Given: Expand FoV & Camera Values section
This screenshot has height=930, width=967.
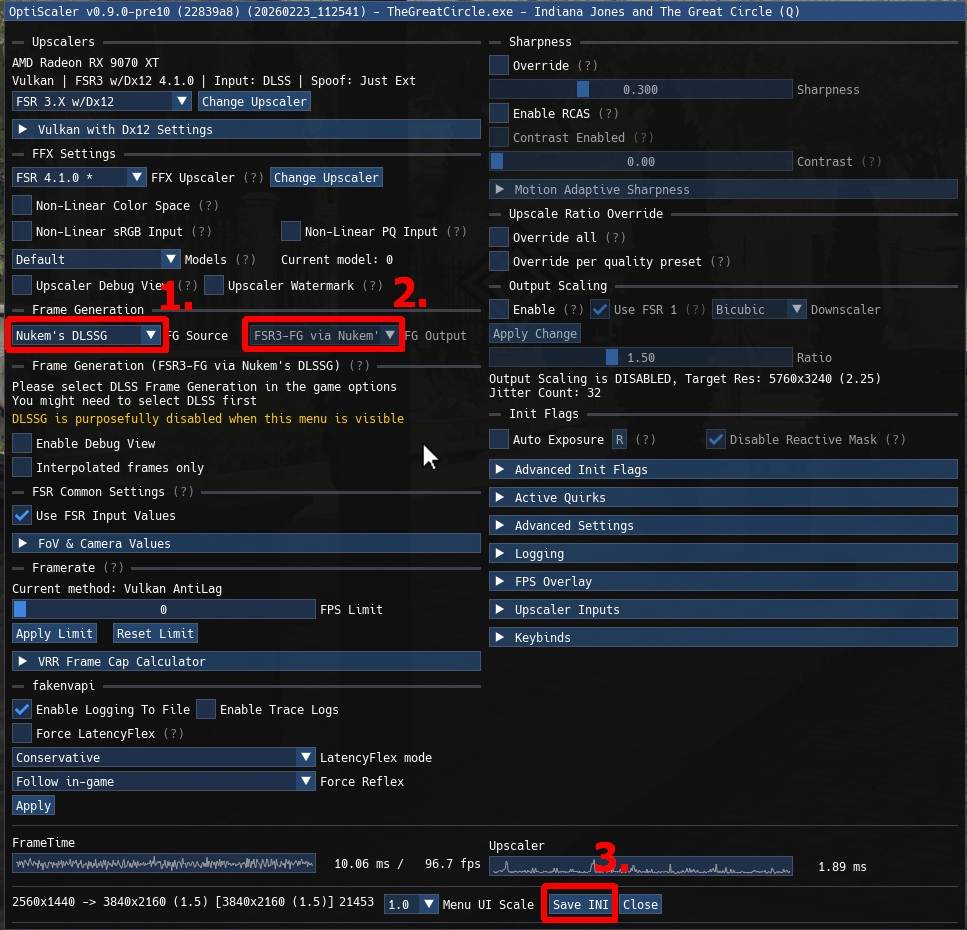Looking at the screenshot, I should pyautogui.click(x=246, y=543).
